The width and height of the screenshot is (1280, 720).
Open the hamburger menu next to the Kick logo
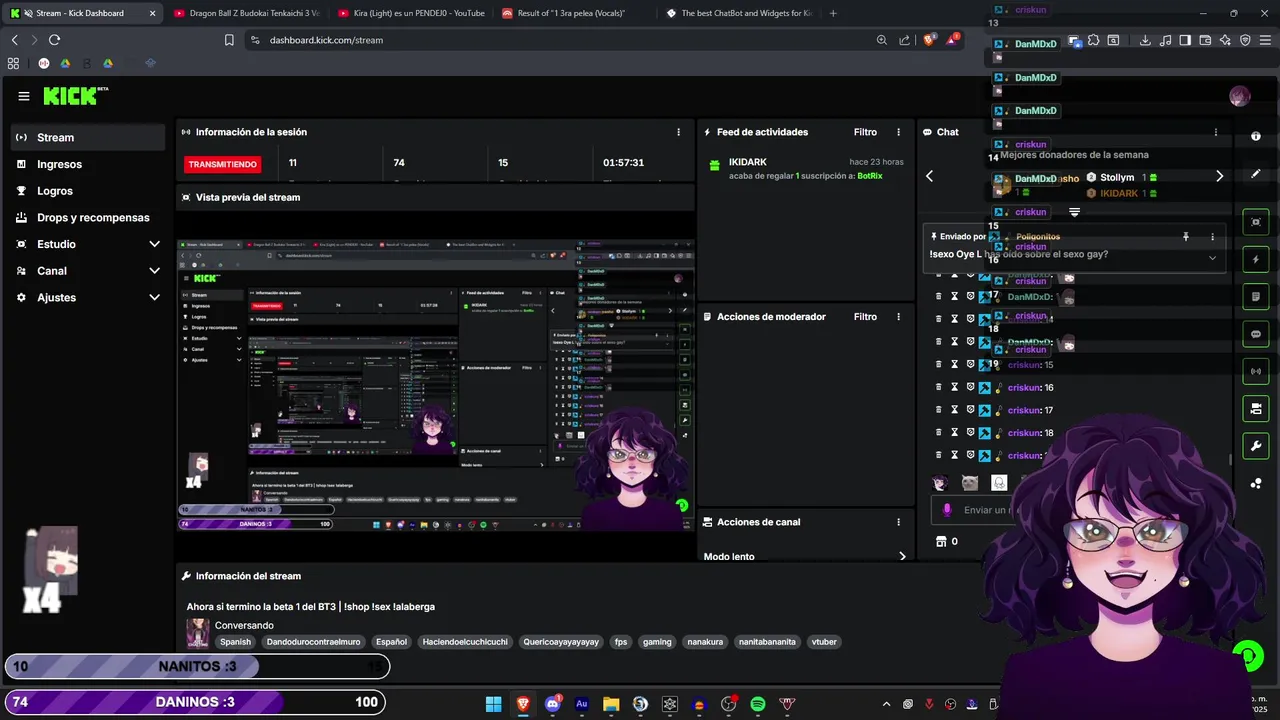click(x=24, y=96)
